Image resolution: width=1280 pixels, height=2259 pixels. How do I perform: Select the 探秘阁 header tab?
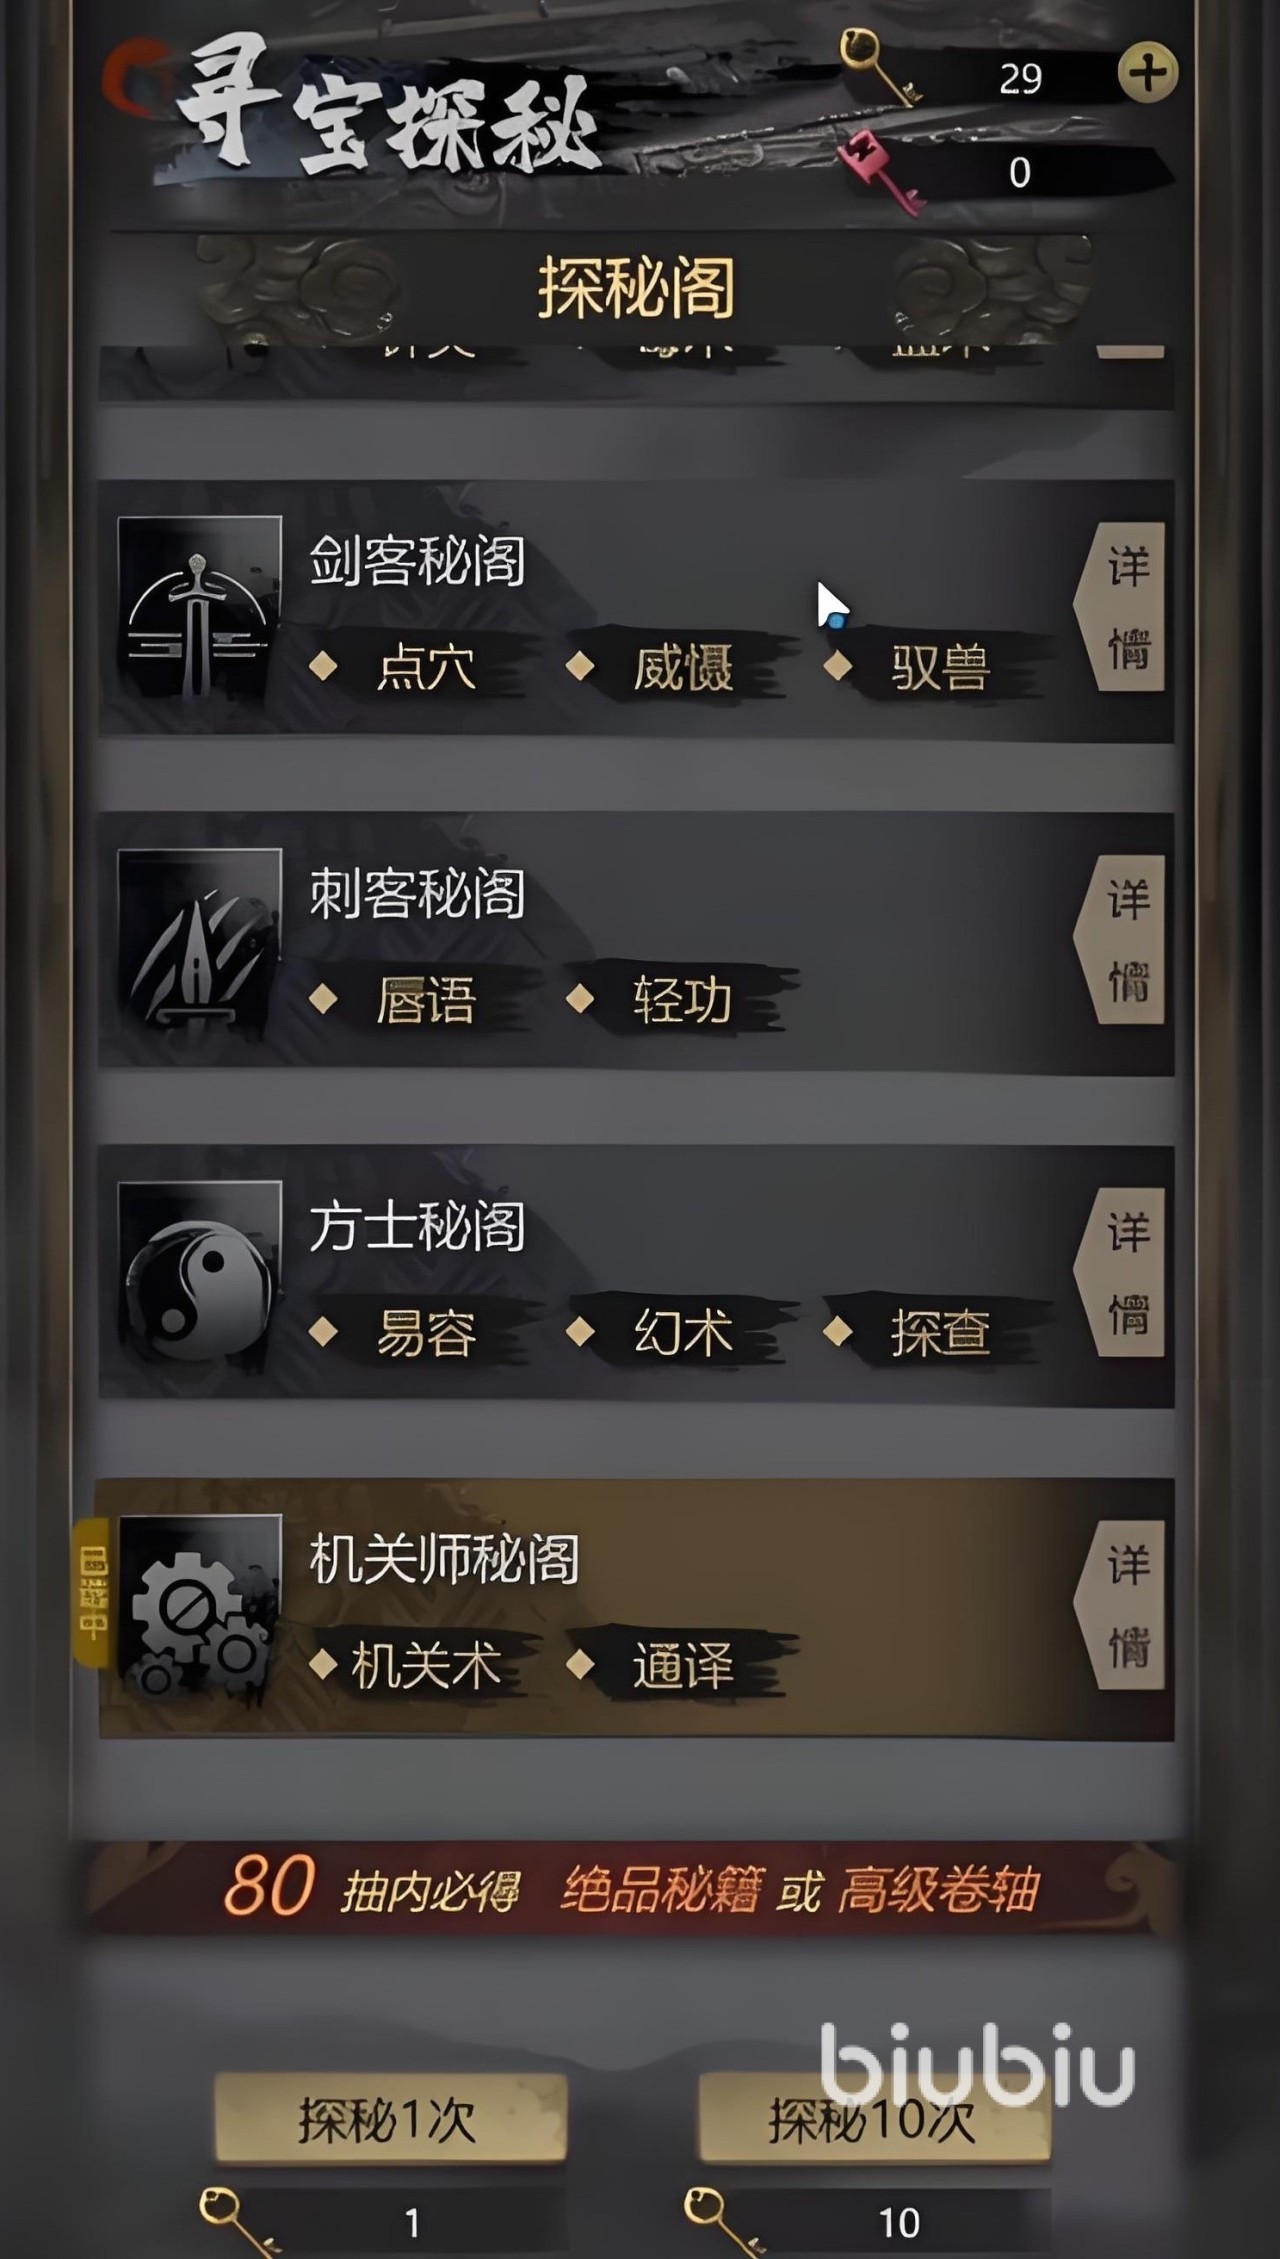(637, 288)
